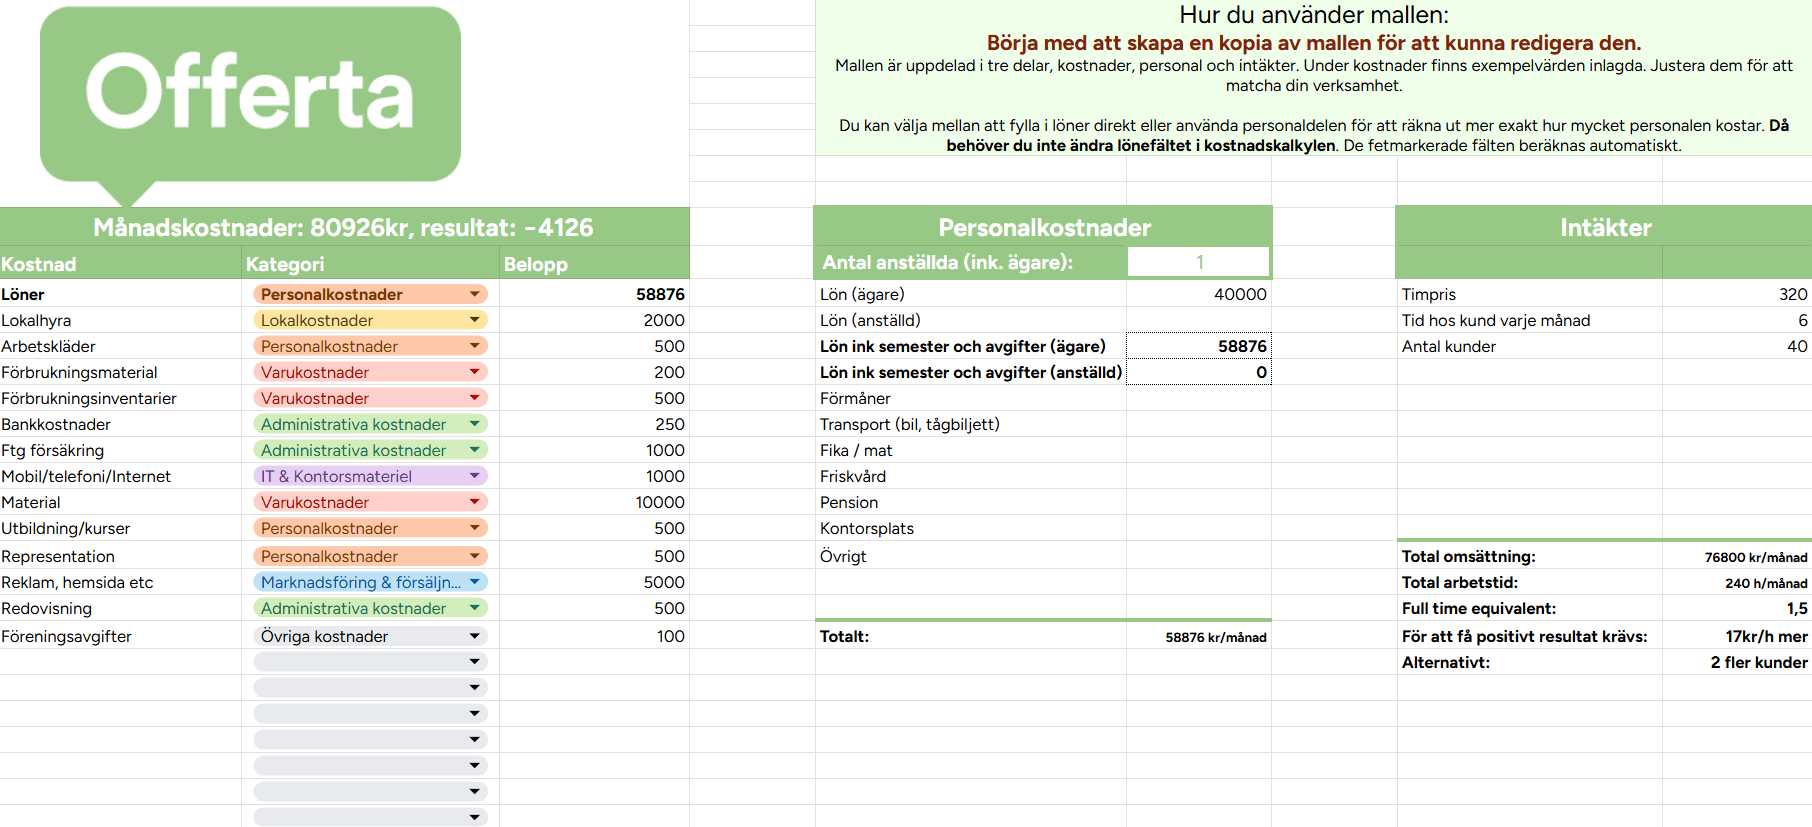1812x827 pixels.
Task: Select the Antal anställda input cell
Action: tap(1198, 262)
